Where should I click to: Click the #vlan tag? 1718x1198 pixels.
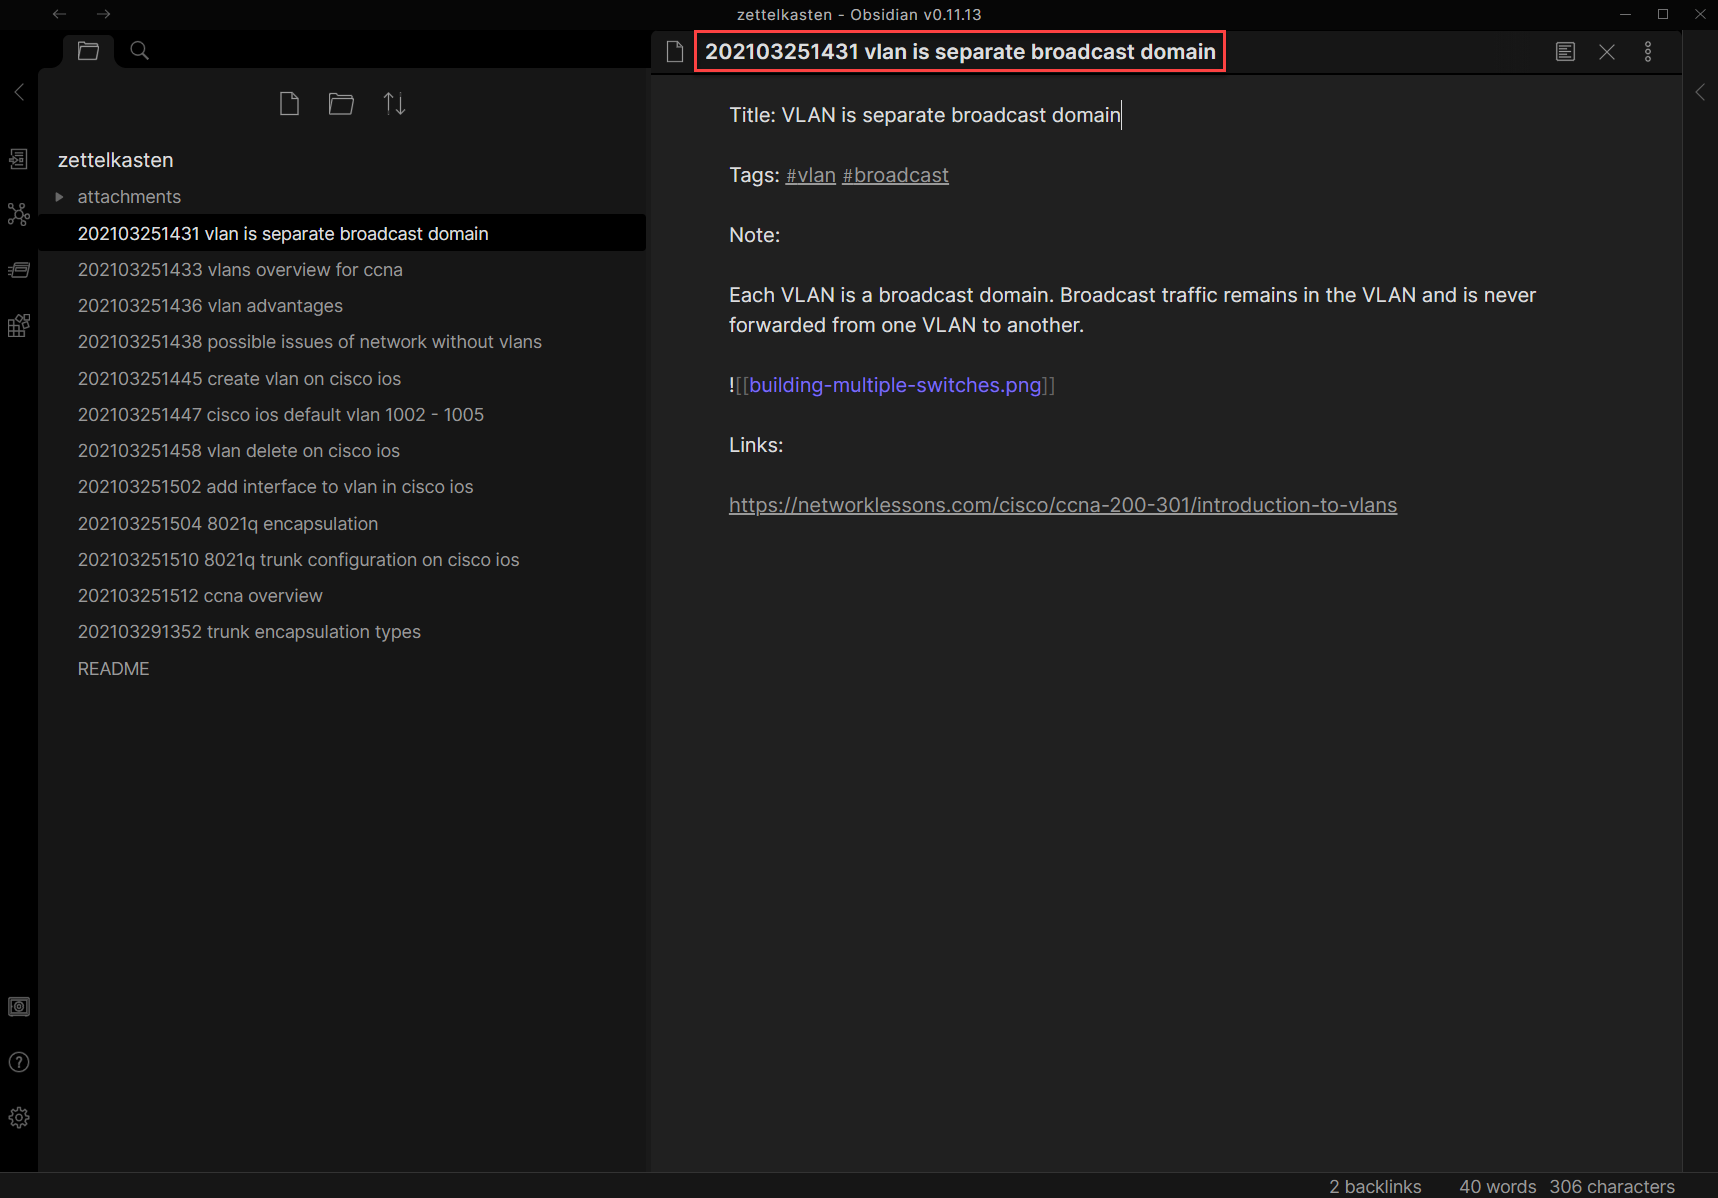(x=811, y=175)
